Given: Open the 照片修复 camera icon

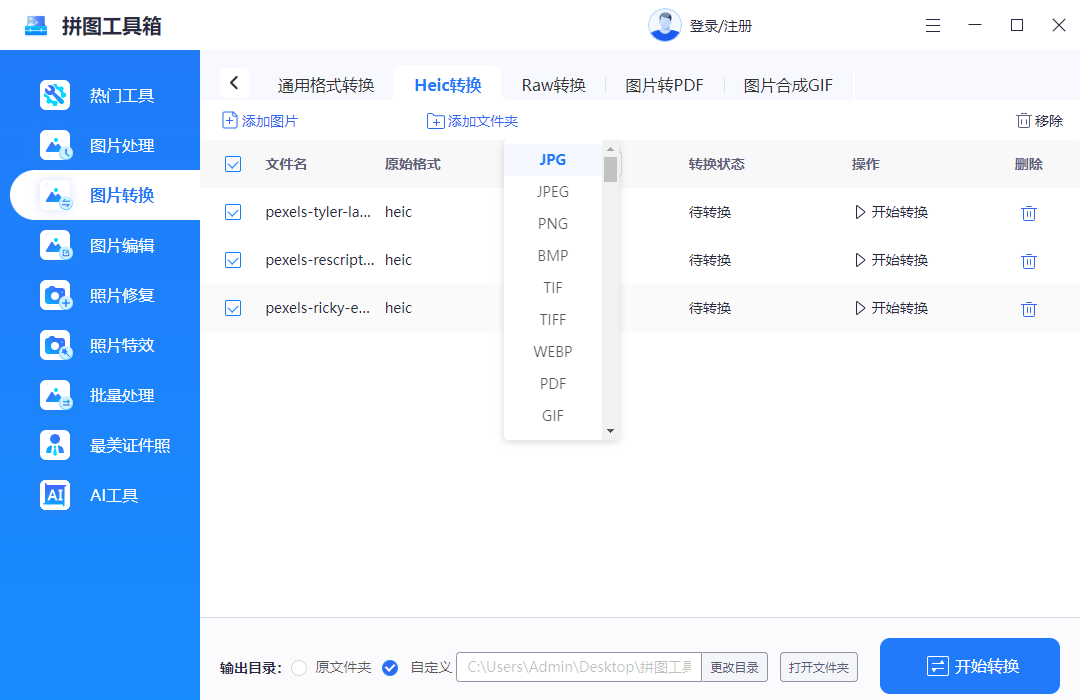Looking at the screenshot, I should coord(55,296).
